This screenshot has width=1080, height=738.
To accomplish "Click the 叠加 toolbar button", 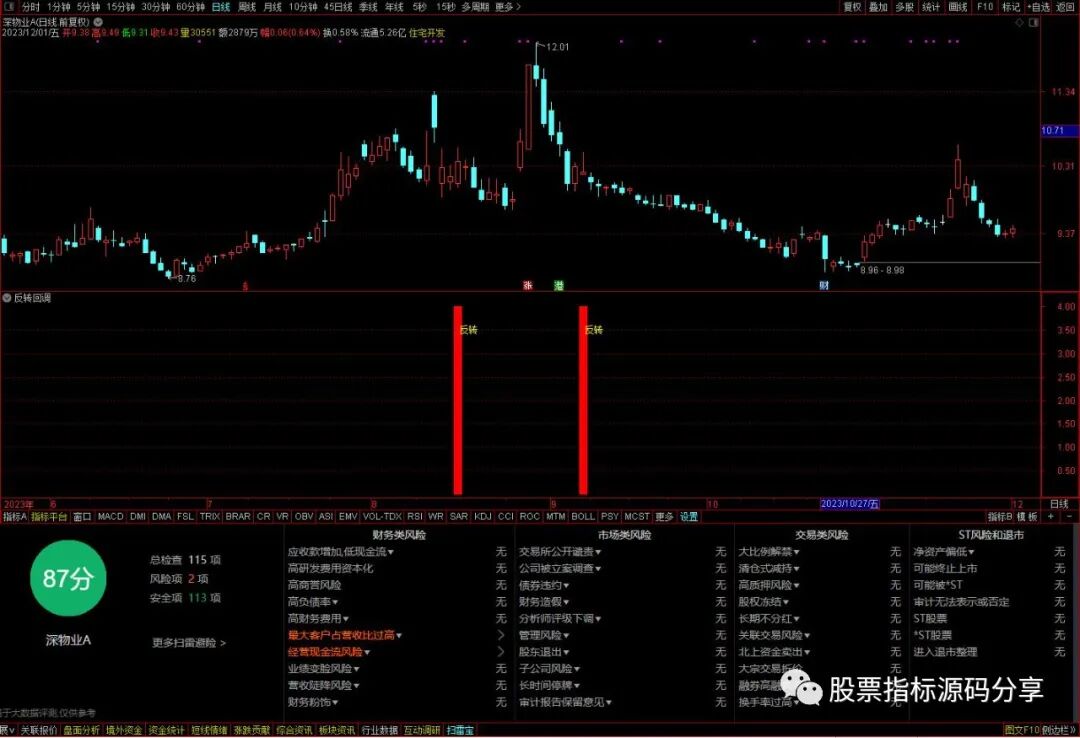I will click(878, 7).
